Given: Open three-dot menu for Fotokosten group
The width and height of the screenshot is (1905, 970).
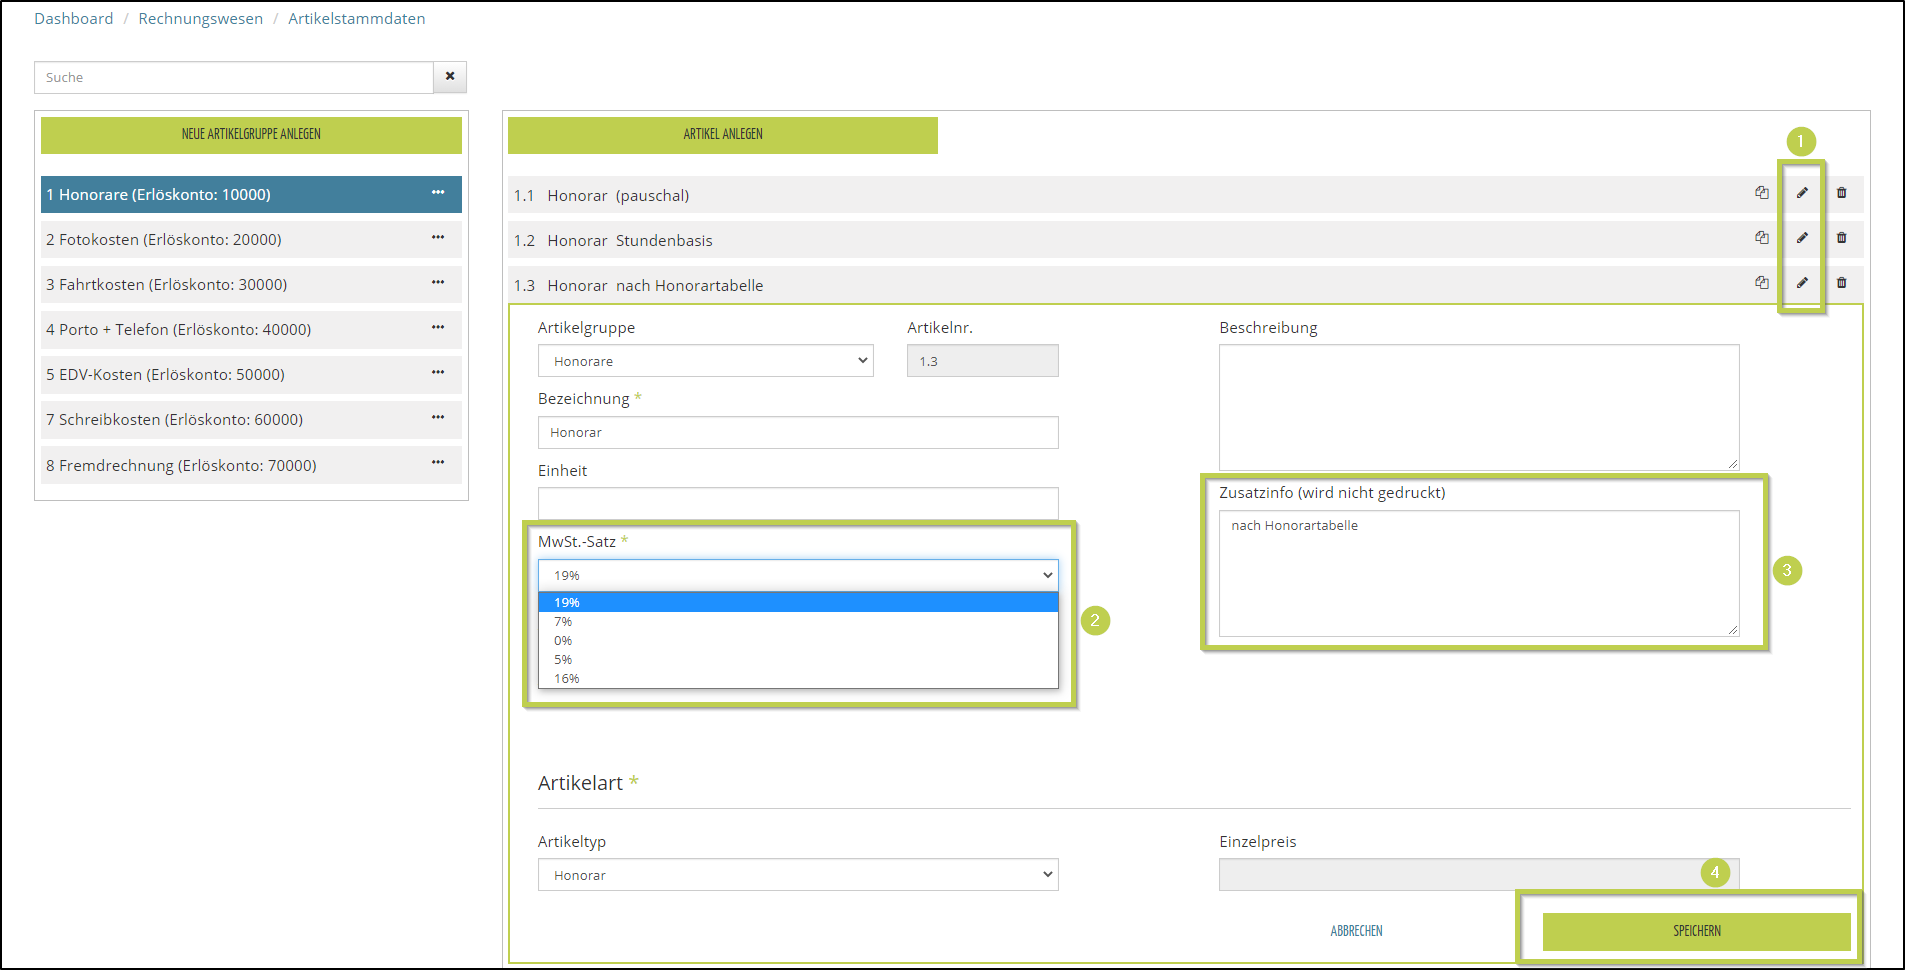Looking at the screenshot, I should (438, 238).
